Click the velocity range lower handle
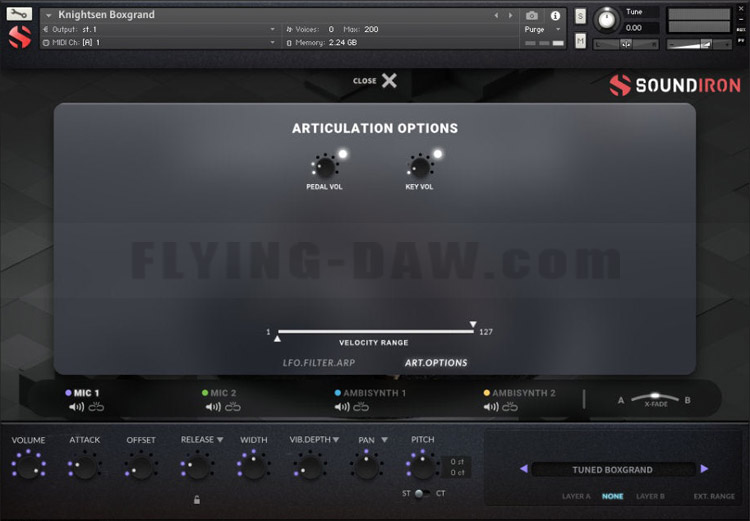This screenshot has height=521, width=750. point(277,339)
